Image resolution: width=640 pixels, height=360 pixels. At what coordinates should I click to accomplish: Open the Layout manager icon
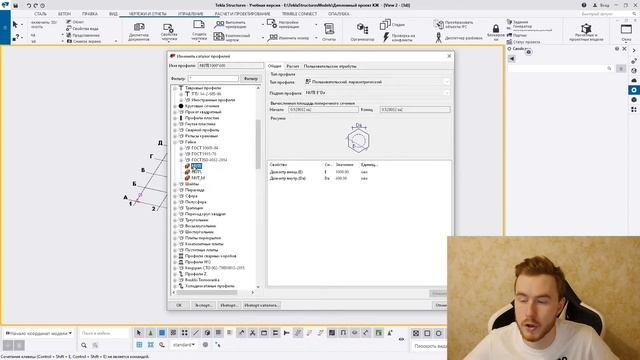coord(438,38)
